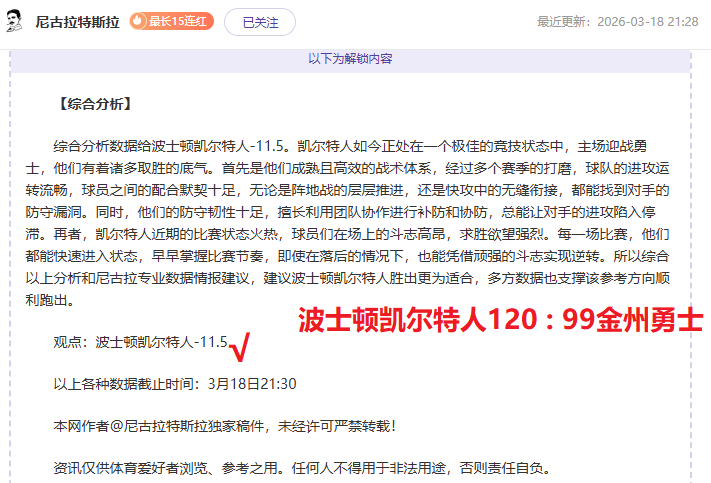Click the red score text 波士顿凯尔特人120：99金州勇士
The width and height of the screenshot is (711, 483).
click(501, 320)
